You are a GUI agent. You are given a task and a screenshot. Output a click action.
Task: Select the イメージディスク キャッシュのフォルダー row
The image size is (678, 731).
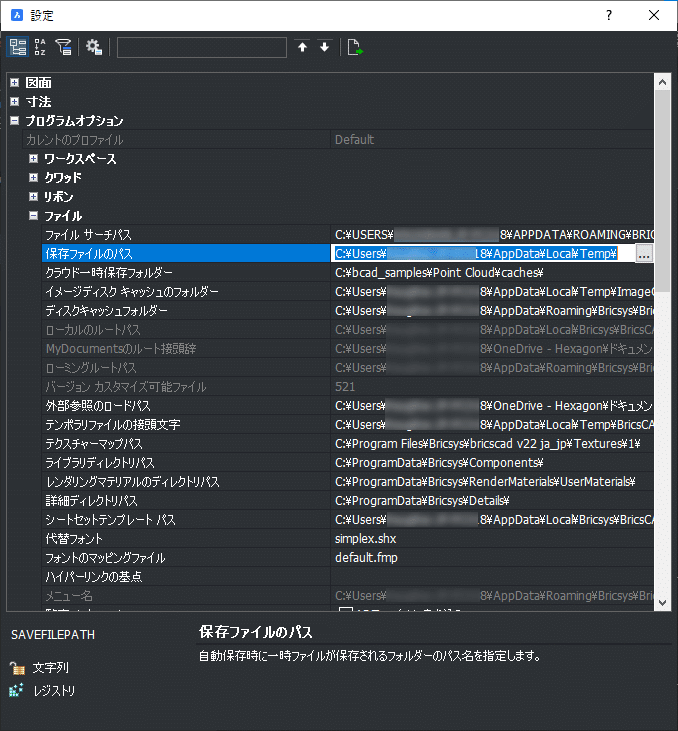coord(347,292)
